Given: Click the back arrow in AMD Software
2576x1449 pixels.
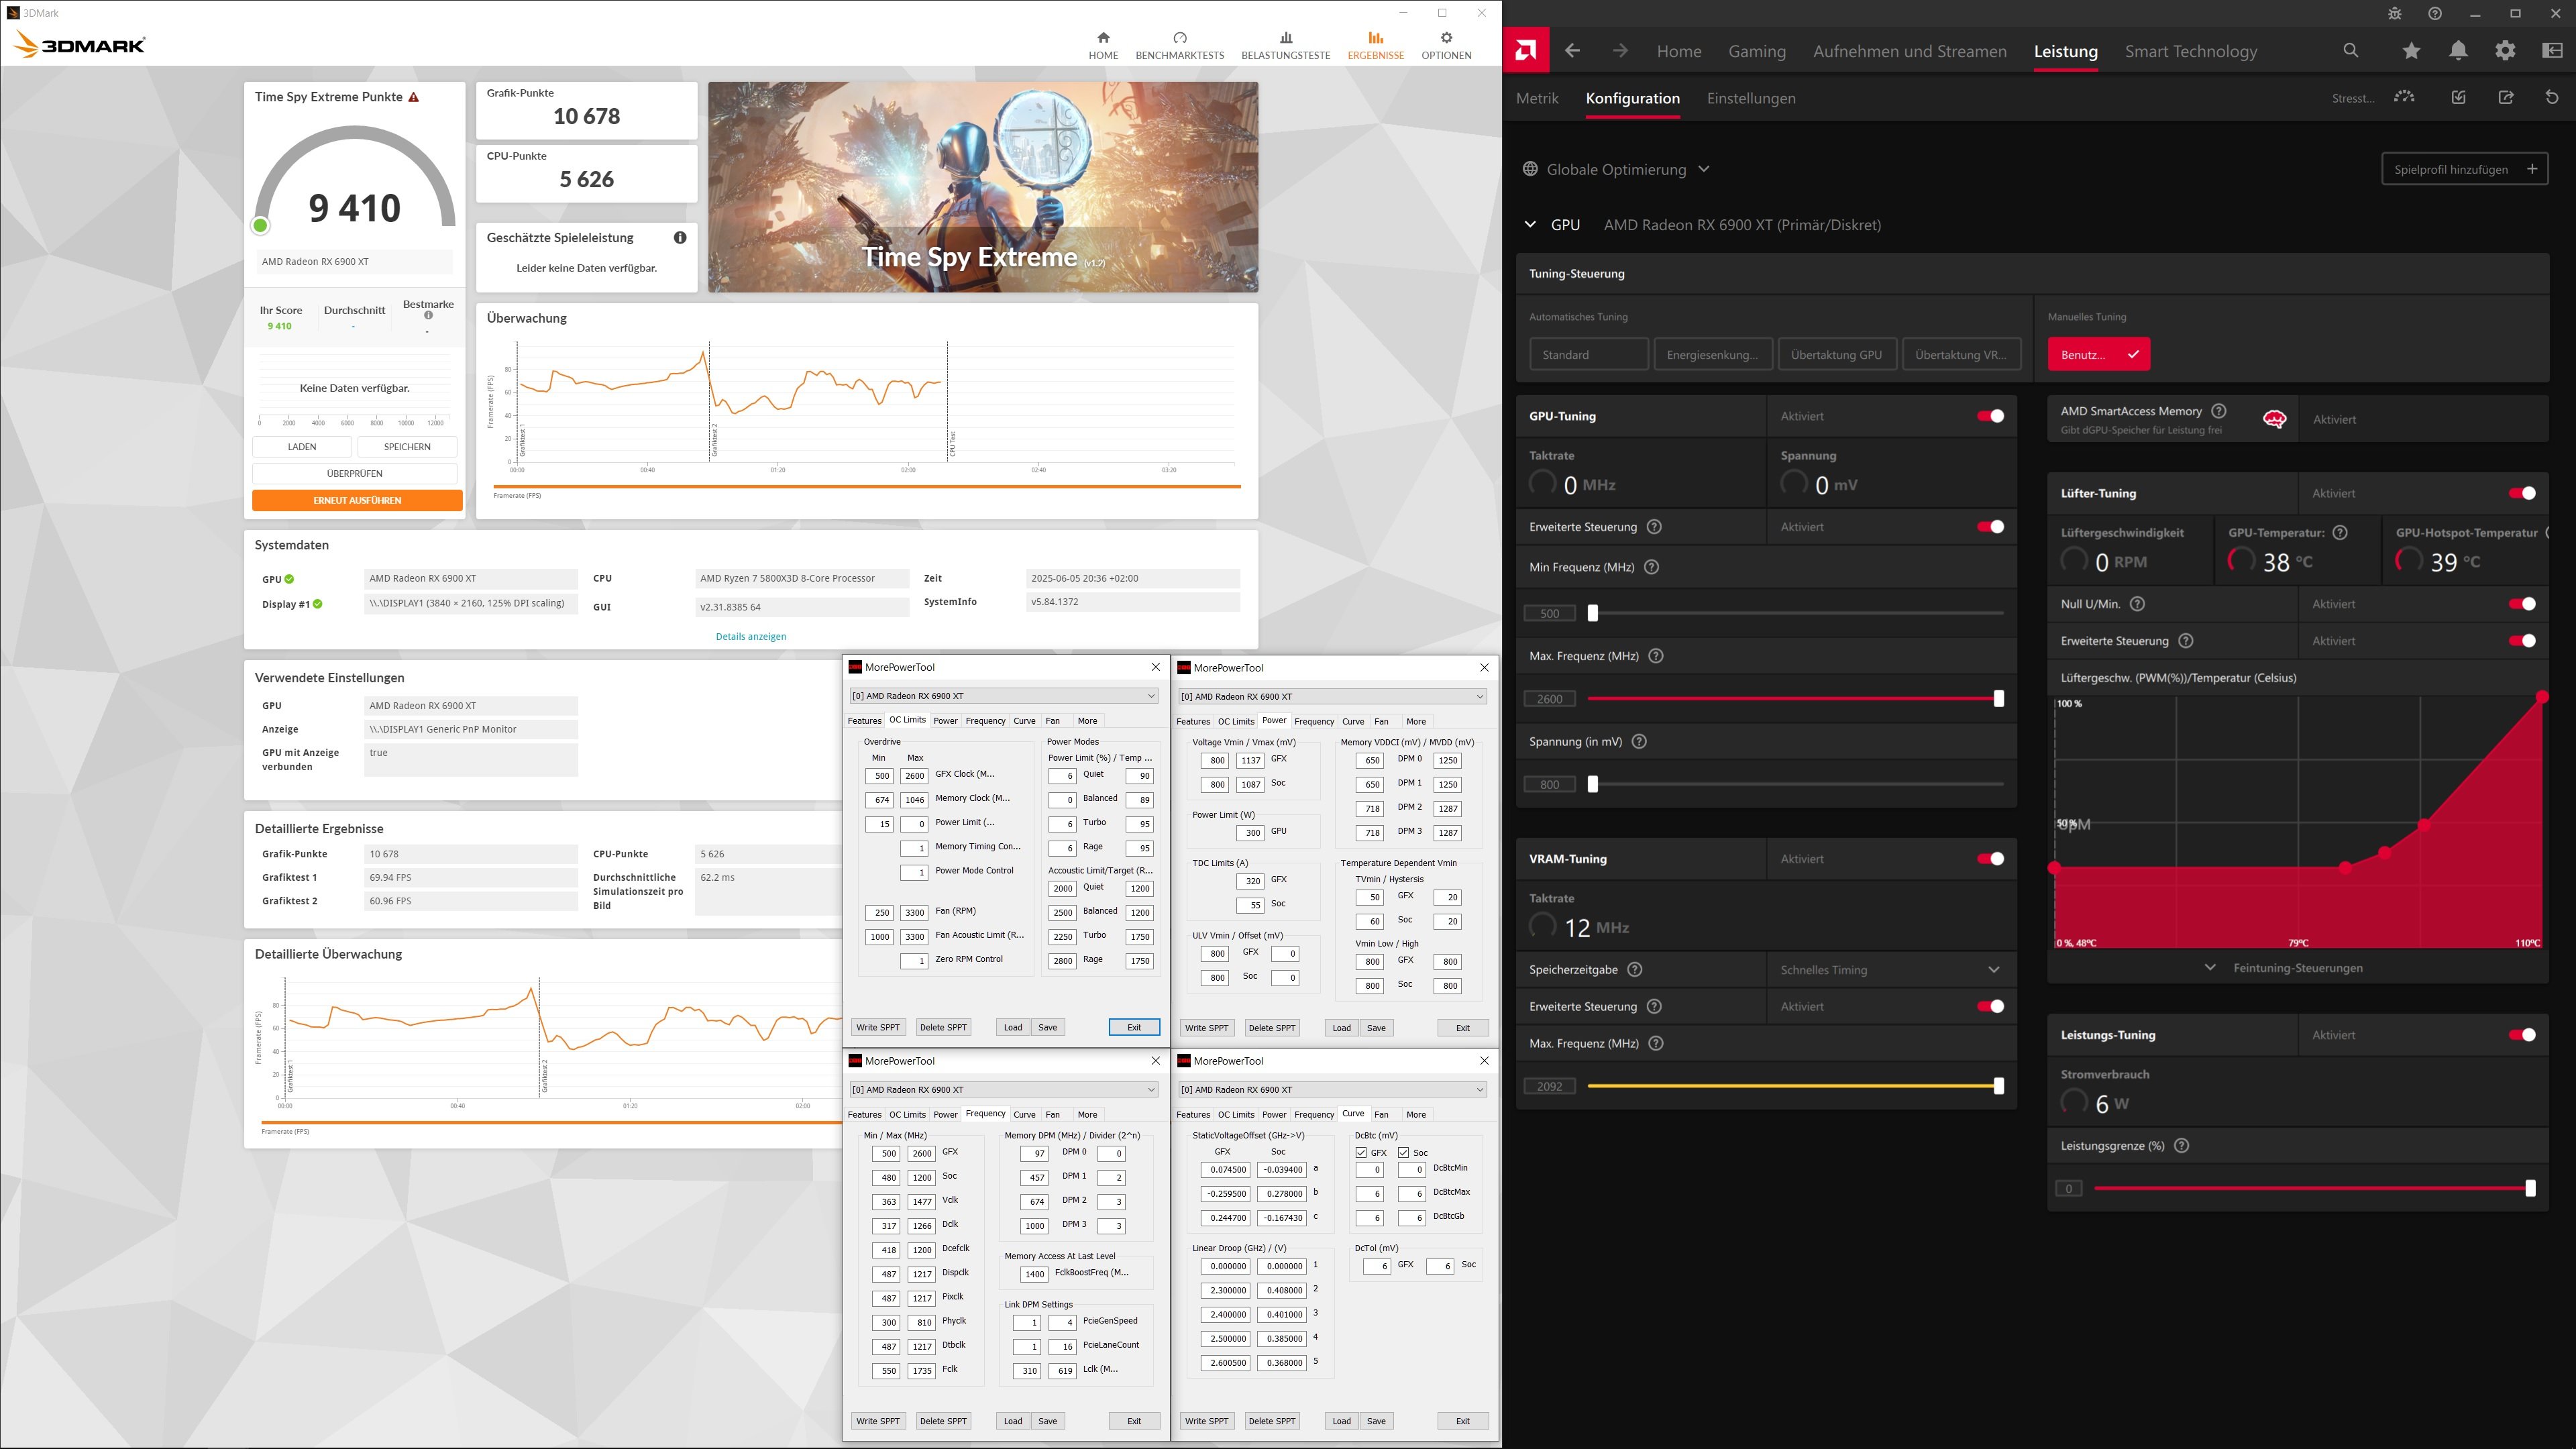Looking at the screenshot, I should point(1572,51).
